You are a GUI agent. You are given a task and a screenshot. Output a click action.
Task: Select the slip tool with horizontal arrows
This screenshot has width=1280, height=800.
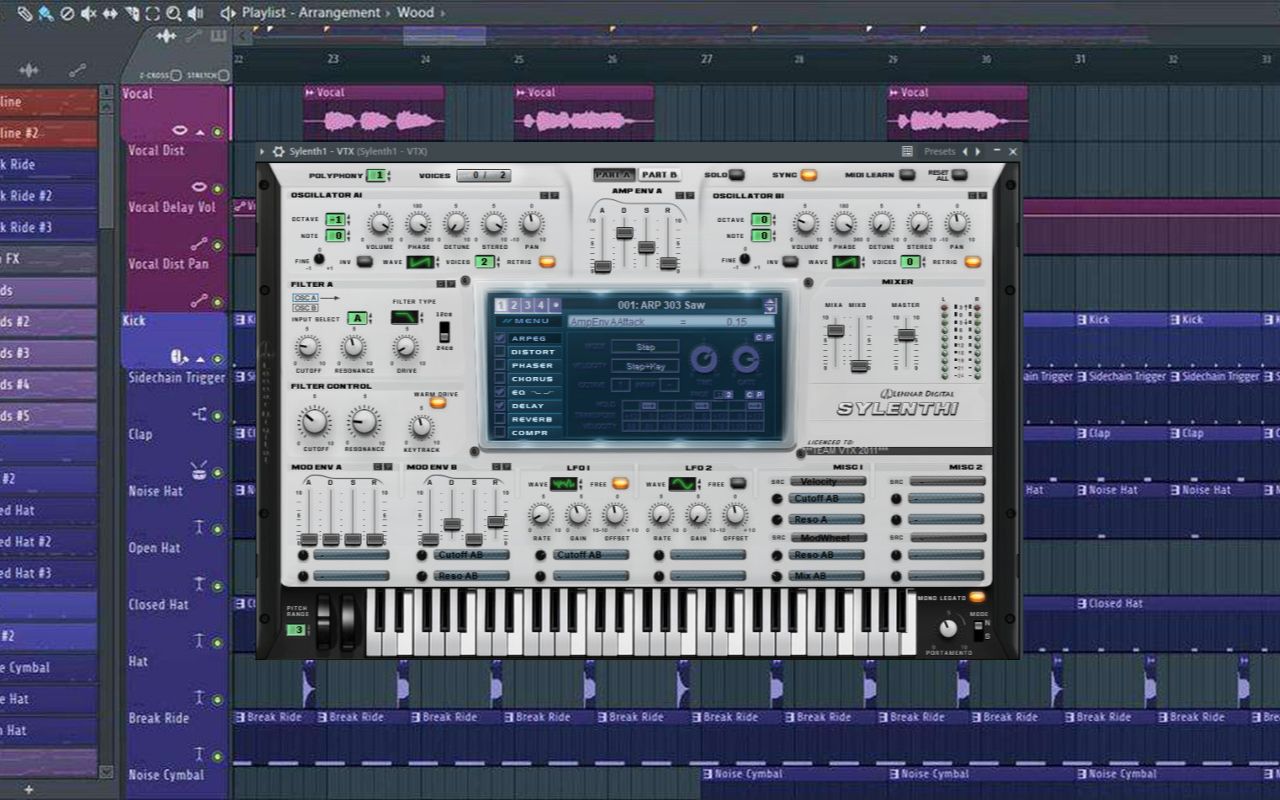[110, 13]
